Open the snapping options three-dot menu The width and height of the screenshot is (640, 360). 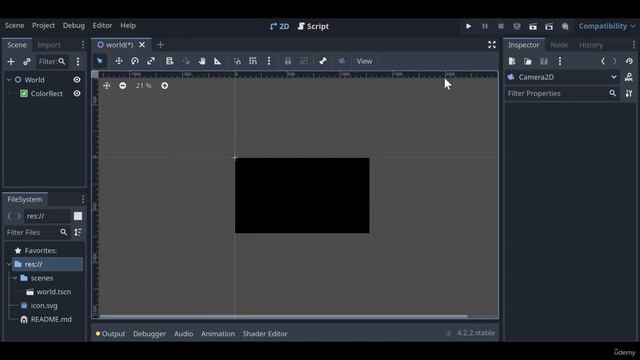269,61
